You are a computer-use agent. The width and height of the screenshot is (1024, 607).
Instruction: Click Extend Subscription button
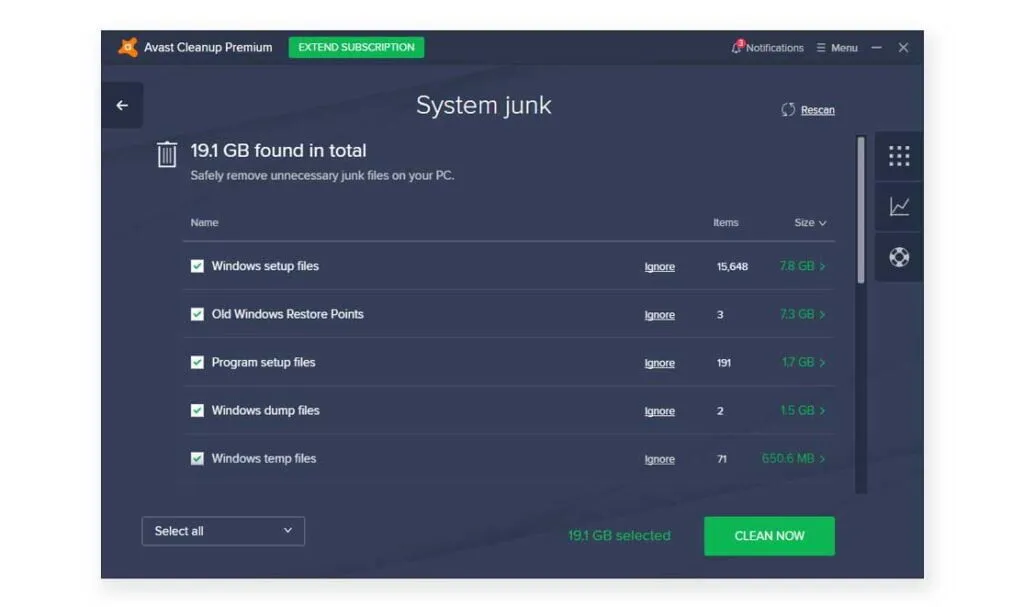coord(356,47)
